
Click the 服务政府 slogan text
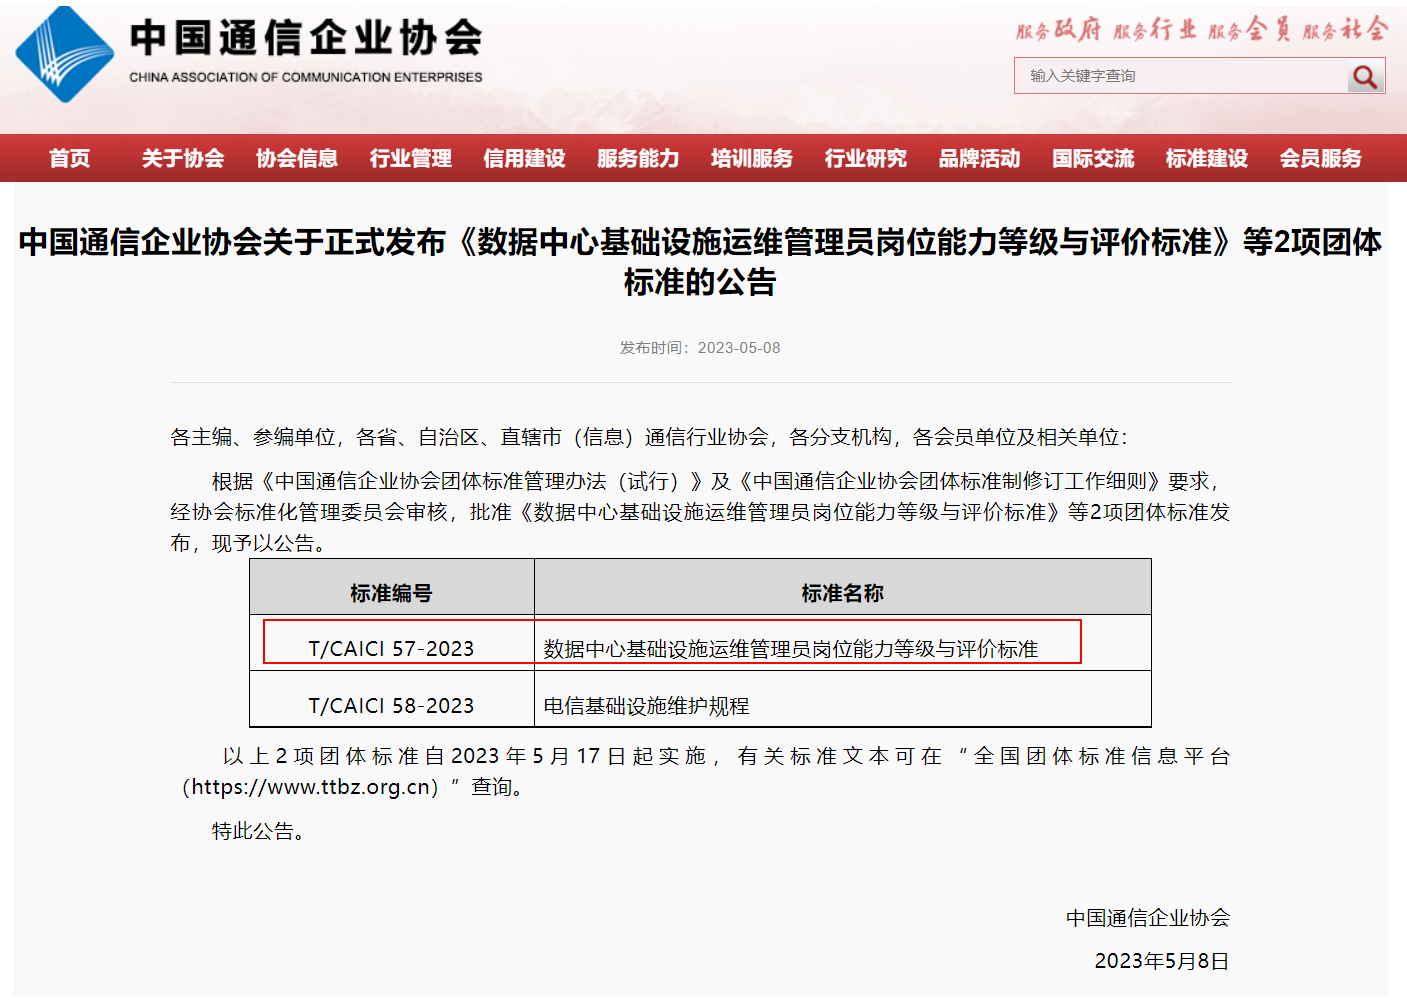tap(1059, 30)
